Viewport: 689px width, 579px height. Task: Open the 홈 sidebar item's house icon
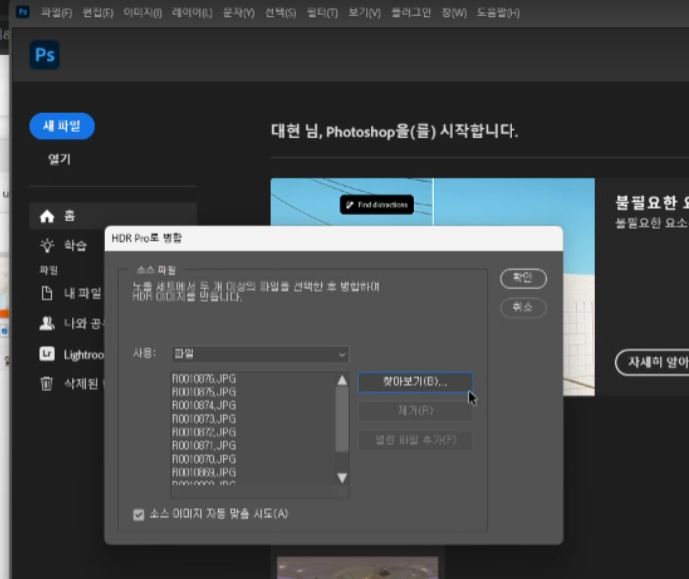[47, 216]
